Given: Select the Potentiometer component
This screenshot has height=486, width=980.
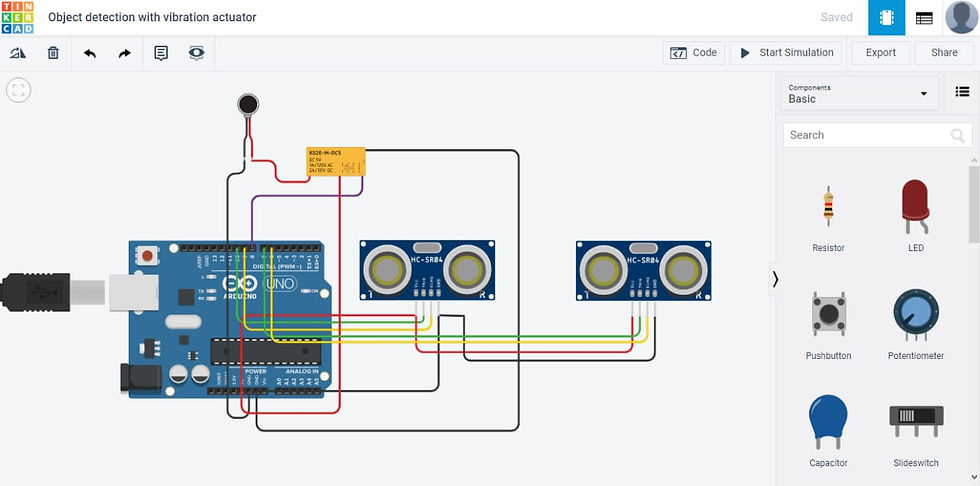Looking at the screenshot, I should pos(916,325).
